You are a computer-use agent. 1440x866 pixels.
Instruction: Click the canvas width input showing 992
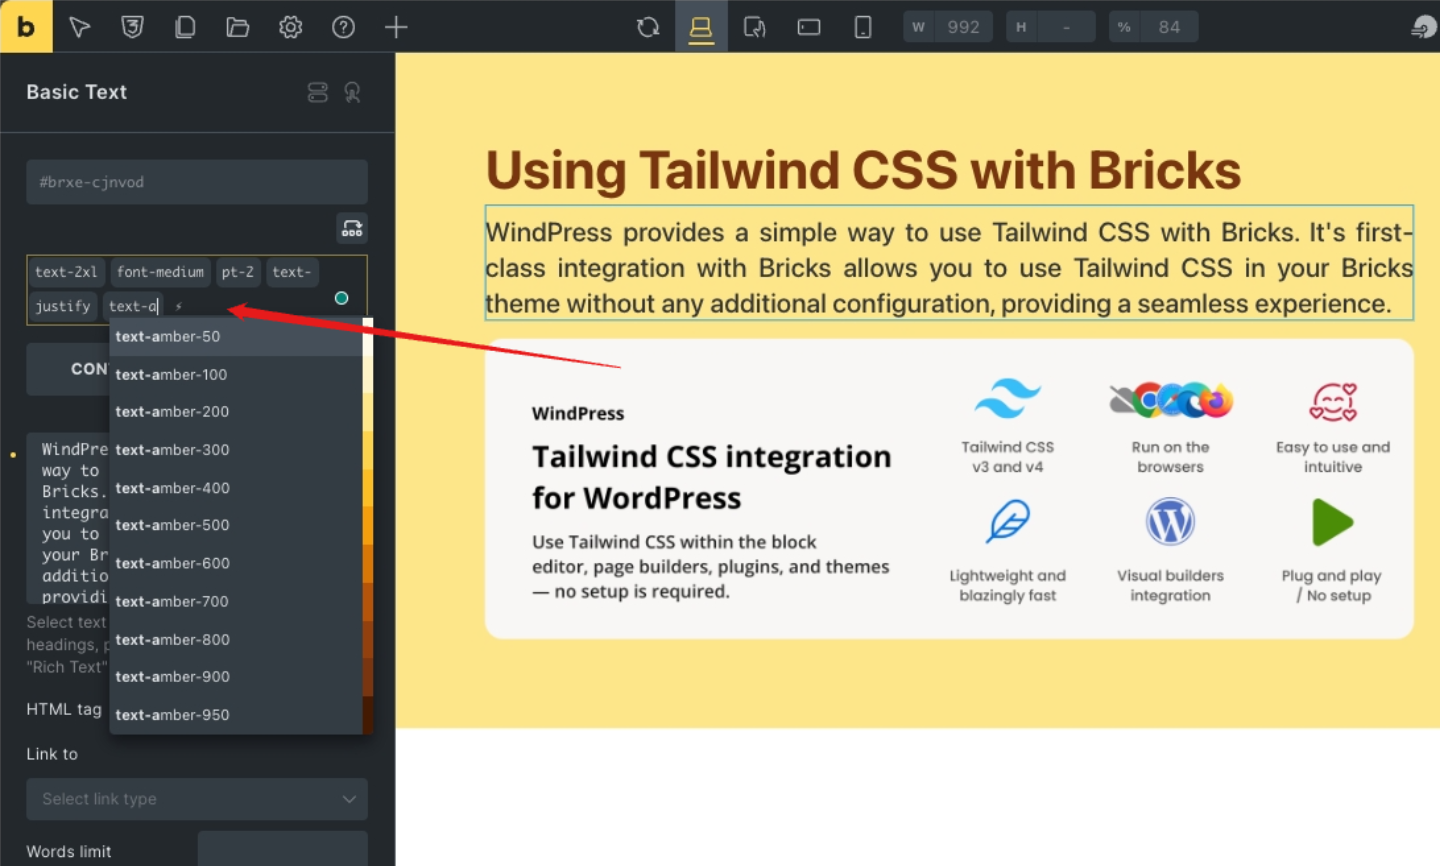click(963, 27)
